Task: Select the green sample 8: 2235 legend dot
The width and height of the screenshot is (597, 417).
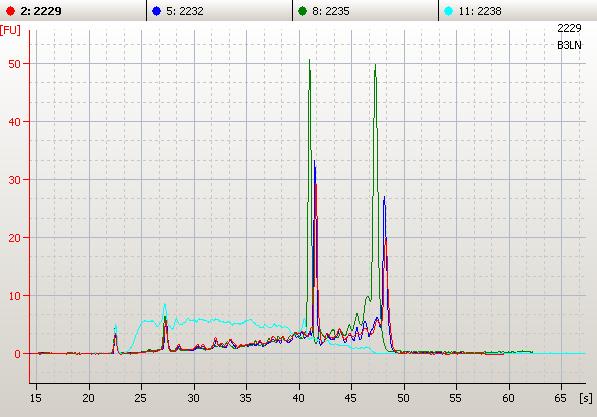Action: (x=303, y=11)
